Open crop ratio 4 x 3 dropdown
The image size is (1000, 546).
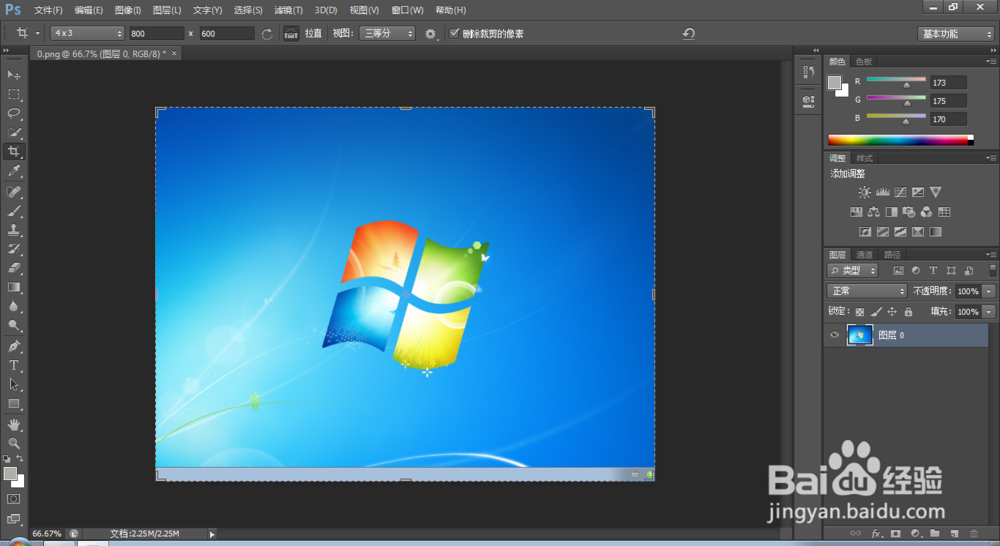click(x=87, y=33)
